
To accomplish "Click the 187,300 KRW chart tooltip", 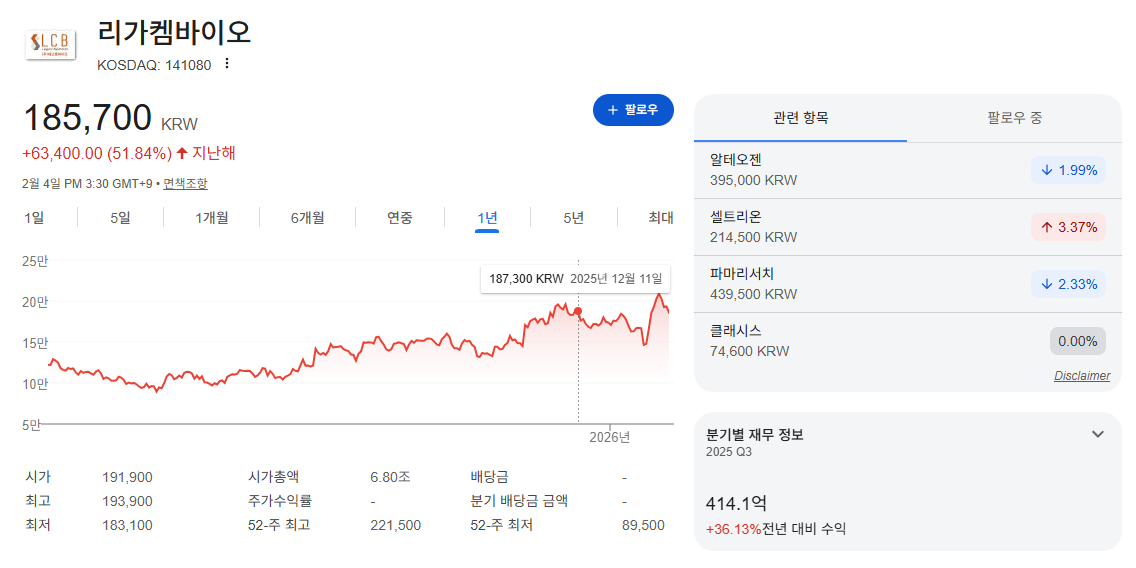I will (575, 278).
